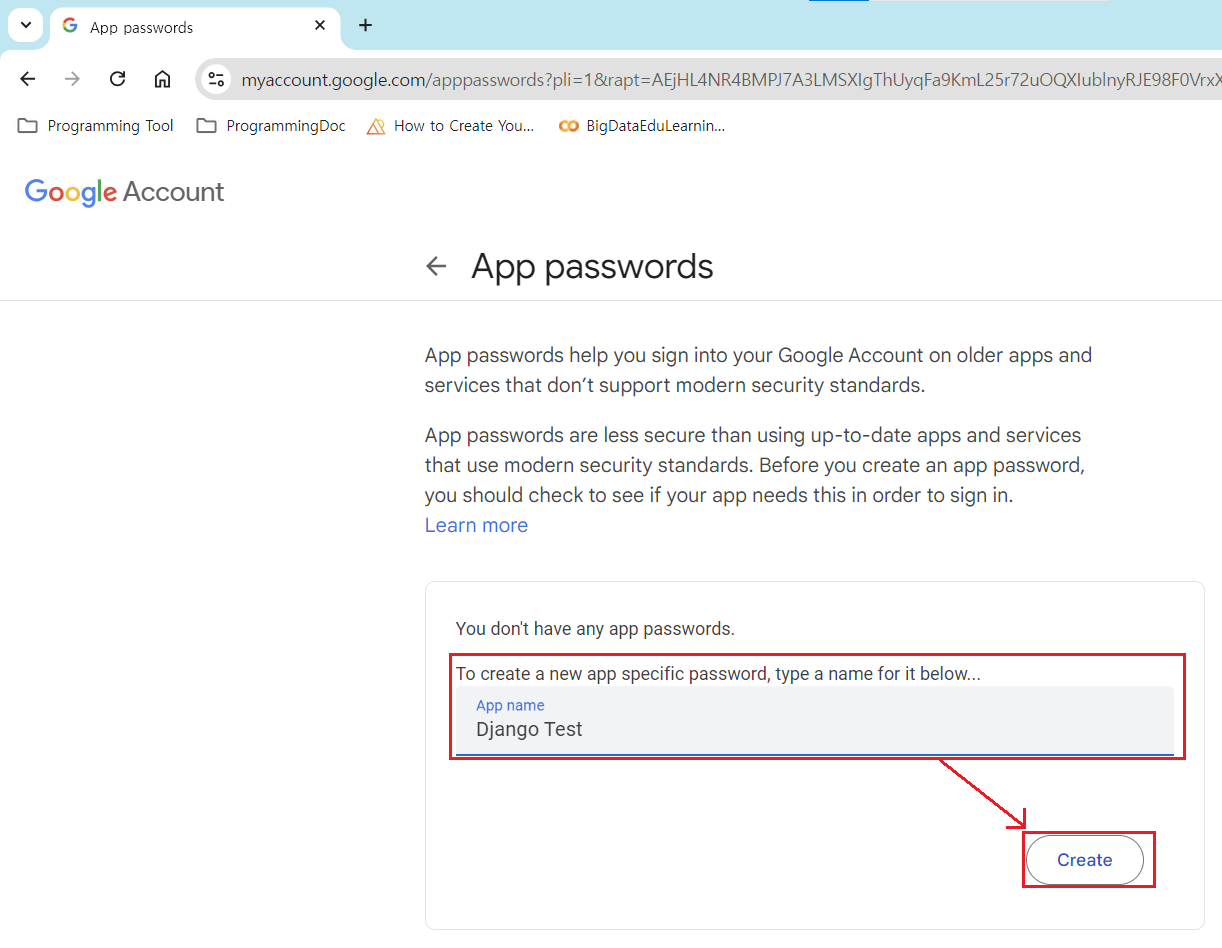Open a new browser tab
This screenshot has width=1222, height=948.
(366, 26)
